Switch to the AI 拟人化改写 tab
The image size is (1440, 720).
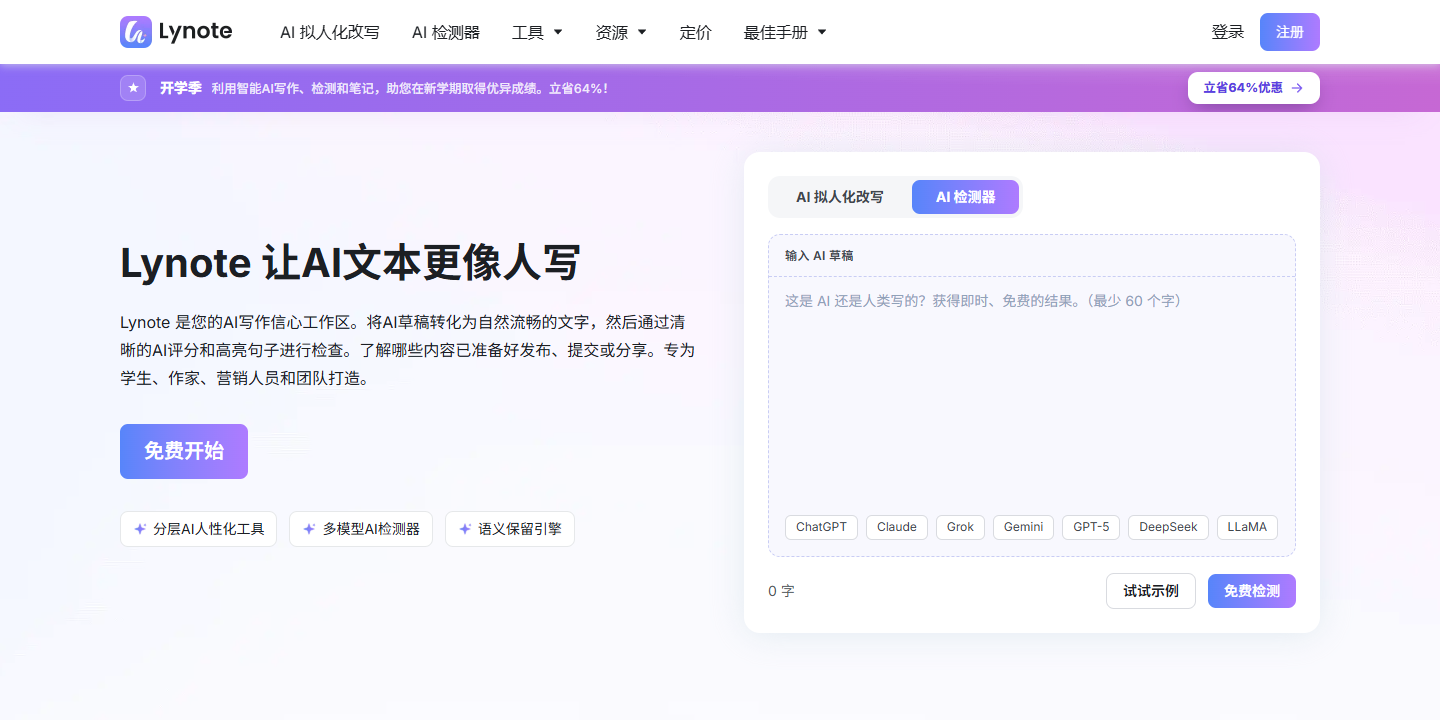840,197
